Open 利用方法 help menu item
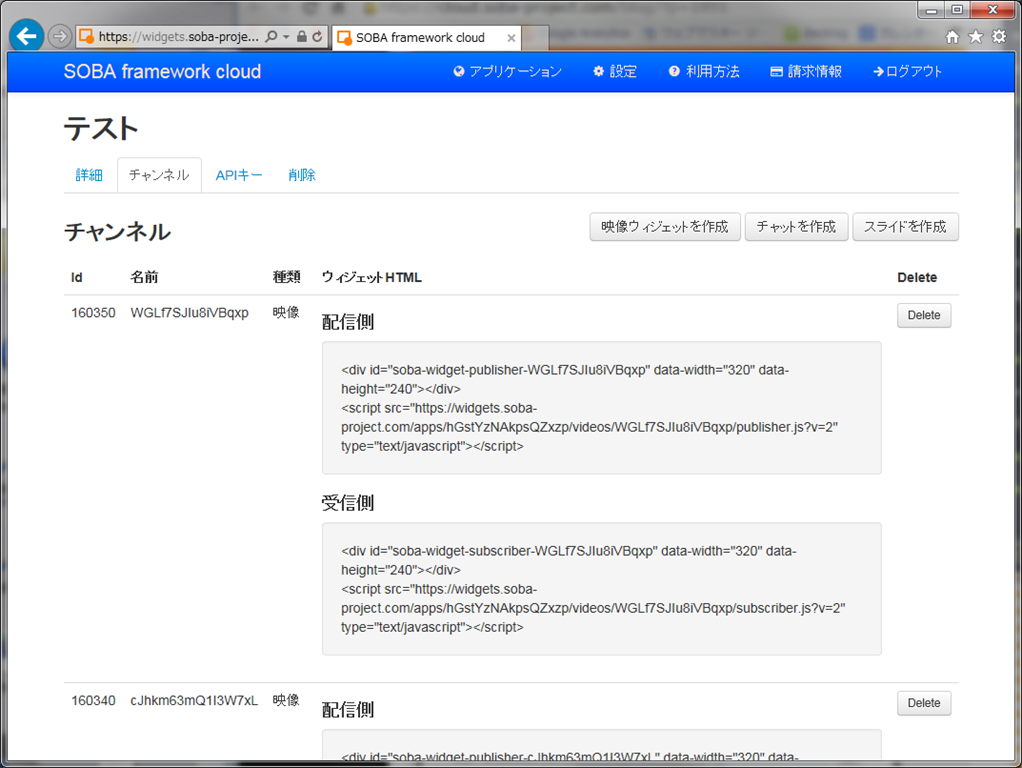The height and width of the screenshot is (768, 1022). [704, 71]
